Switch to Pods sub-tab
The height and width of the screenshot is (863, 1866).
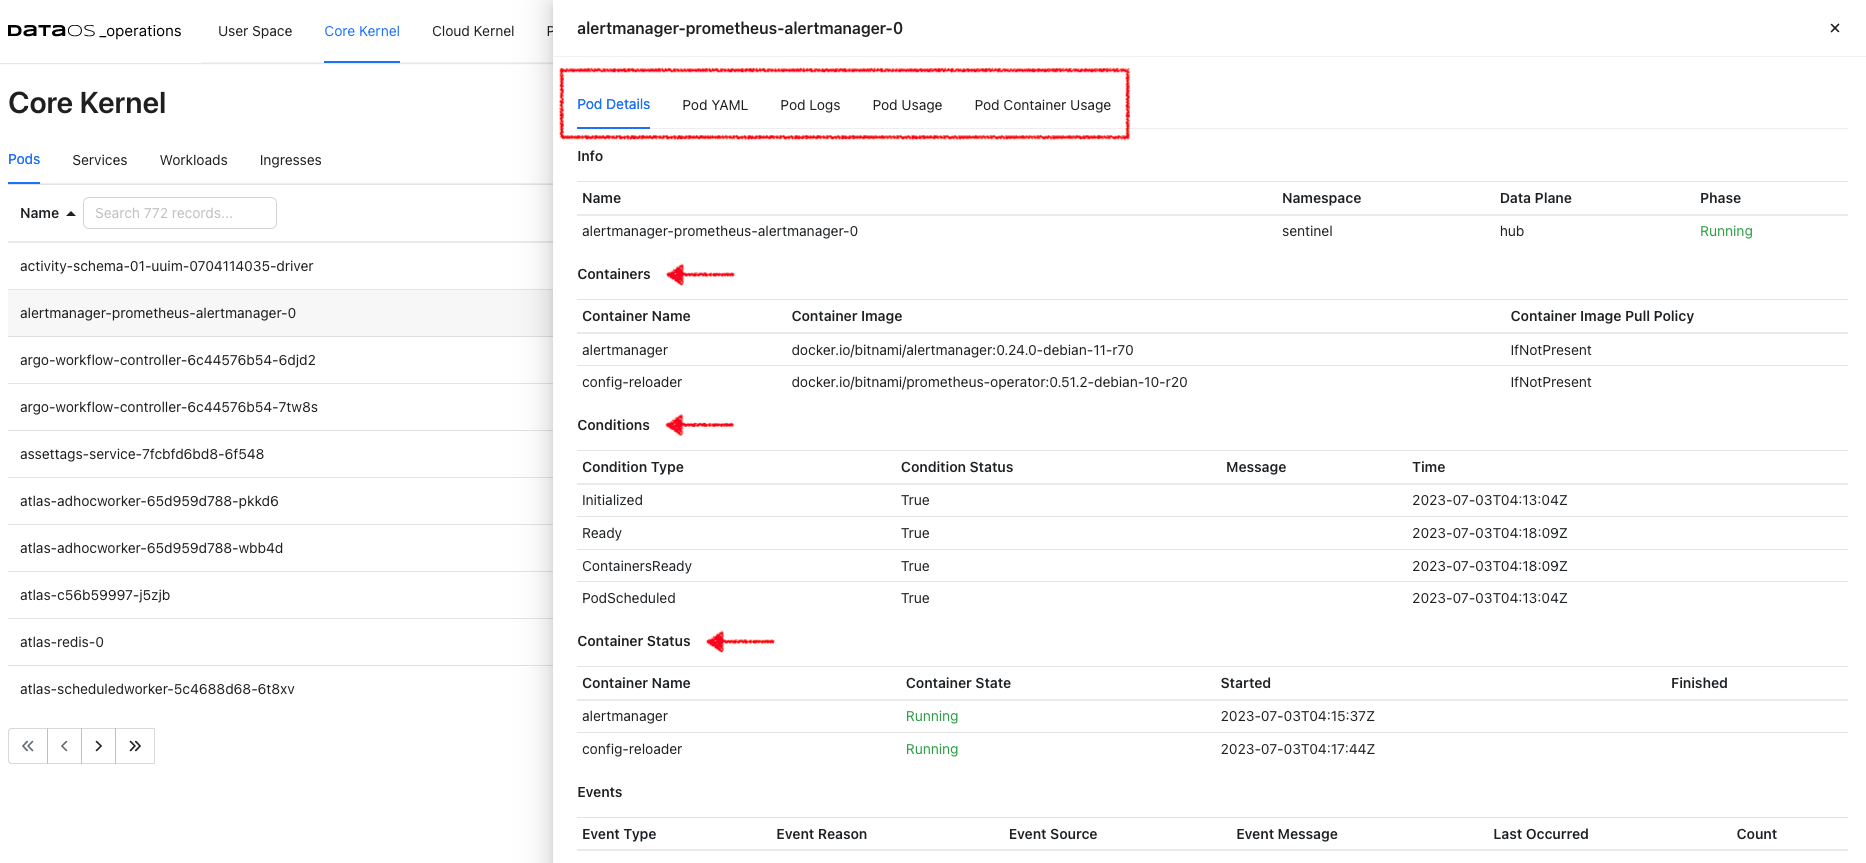[x=24, y=159]
